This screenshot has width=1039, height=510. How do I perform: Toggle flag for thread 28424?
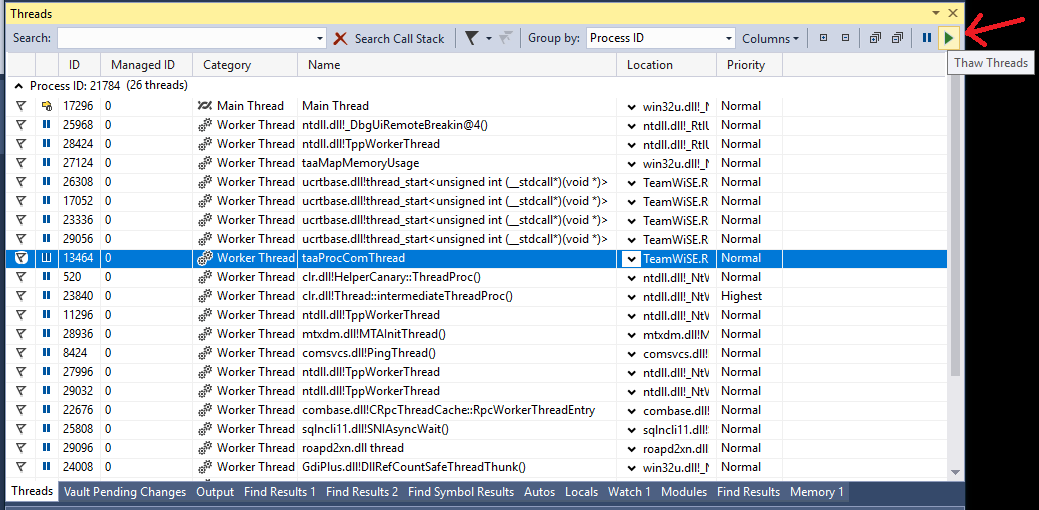(21, 144)
